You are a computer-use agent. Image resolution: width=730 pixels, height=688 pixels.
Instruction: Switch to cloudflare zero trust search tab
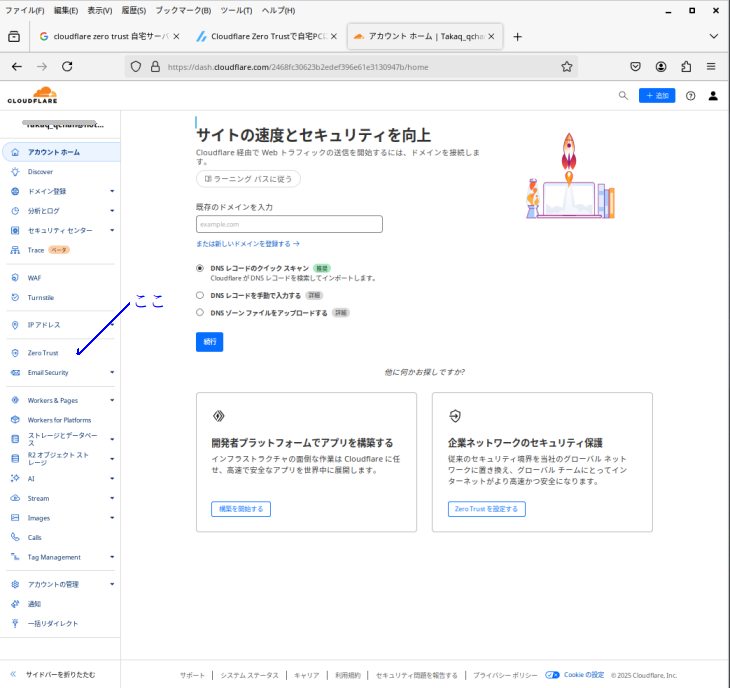tap(104, 36)
